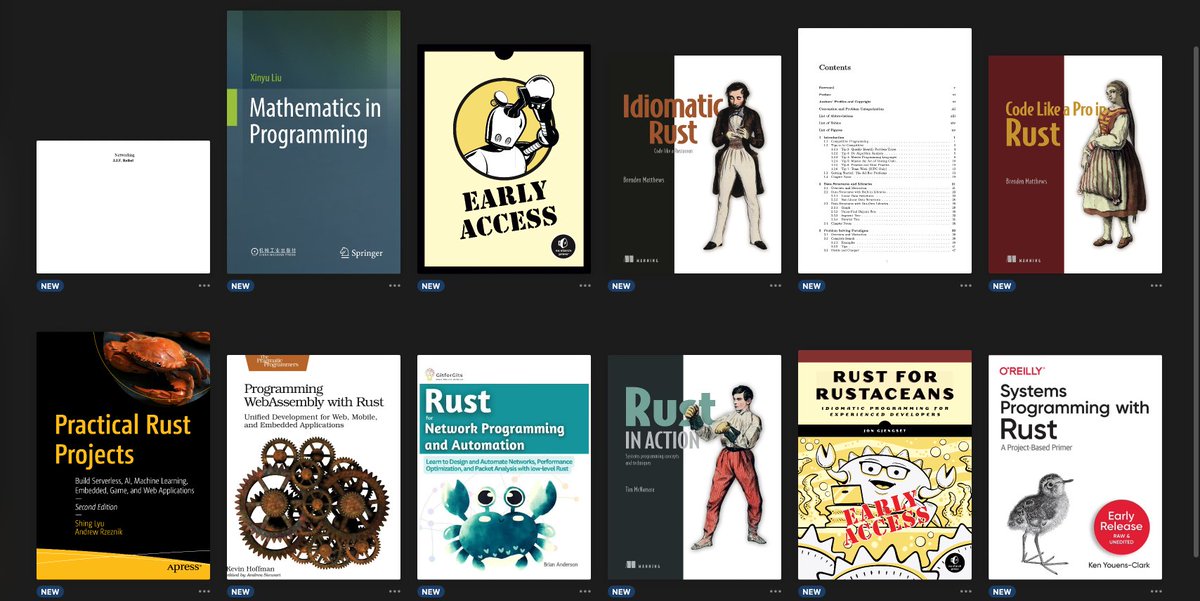Open the yellow robot Early Access book
The image size is (1200, 601).
[504, 159]
